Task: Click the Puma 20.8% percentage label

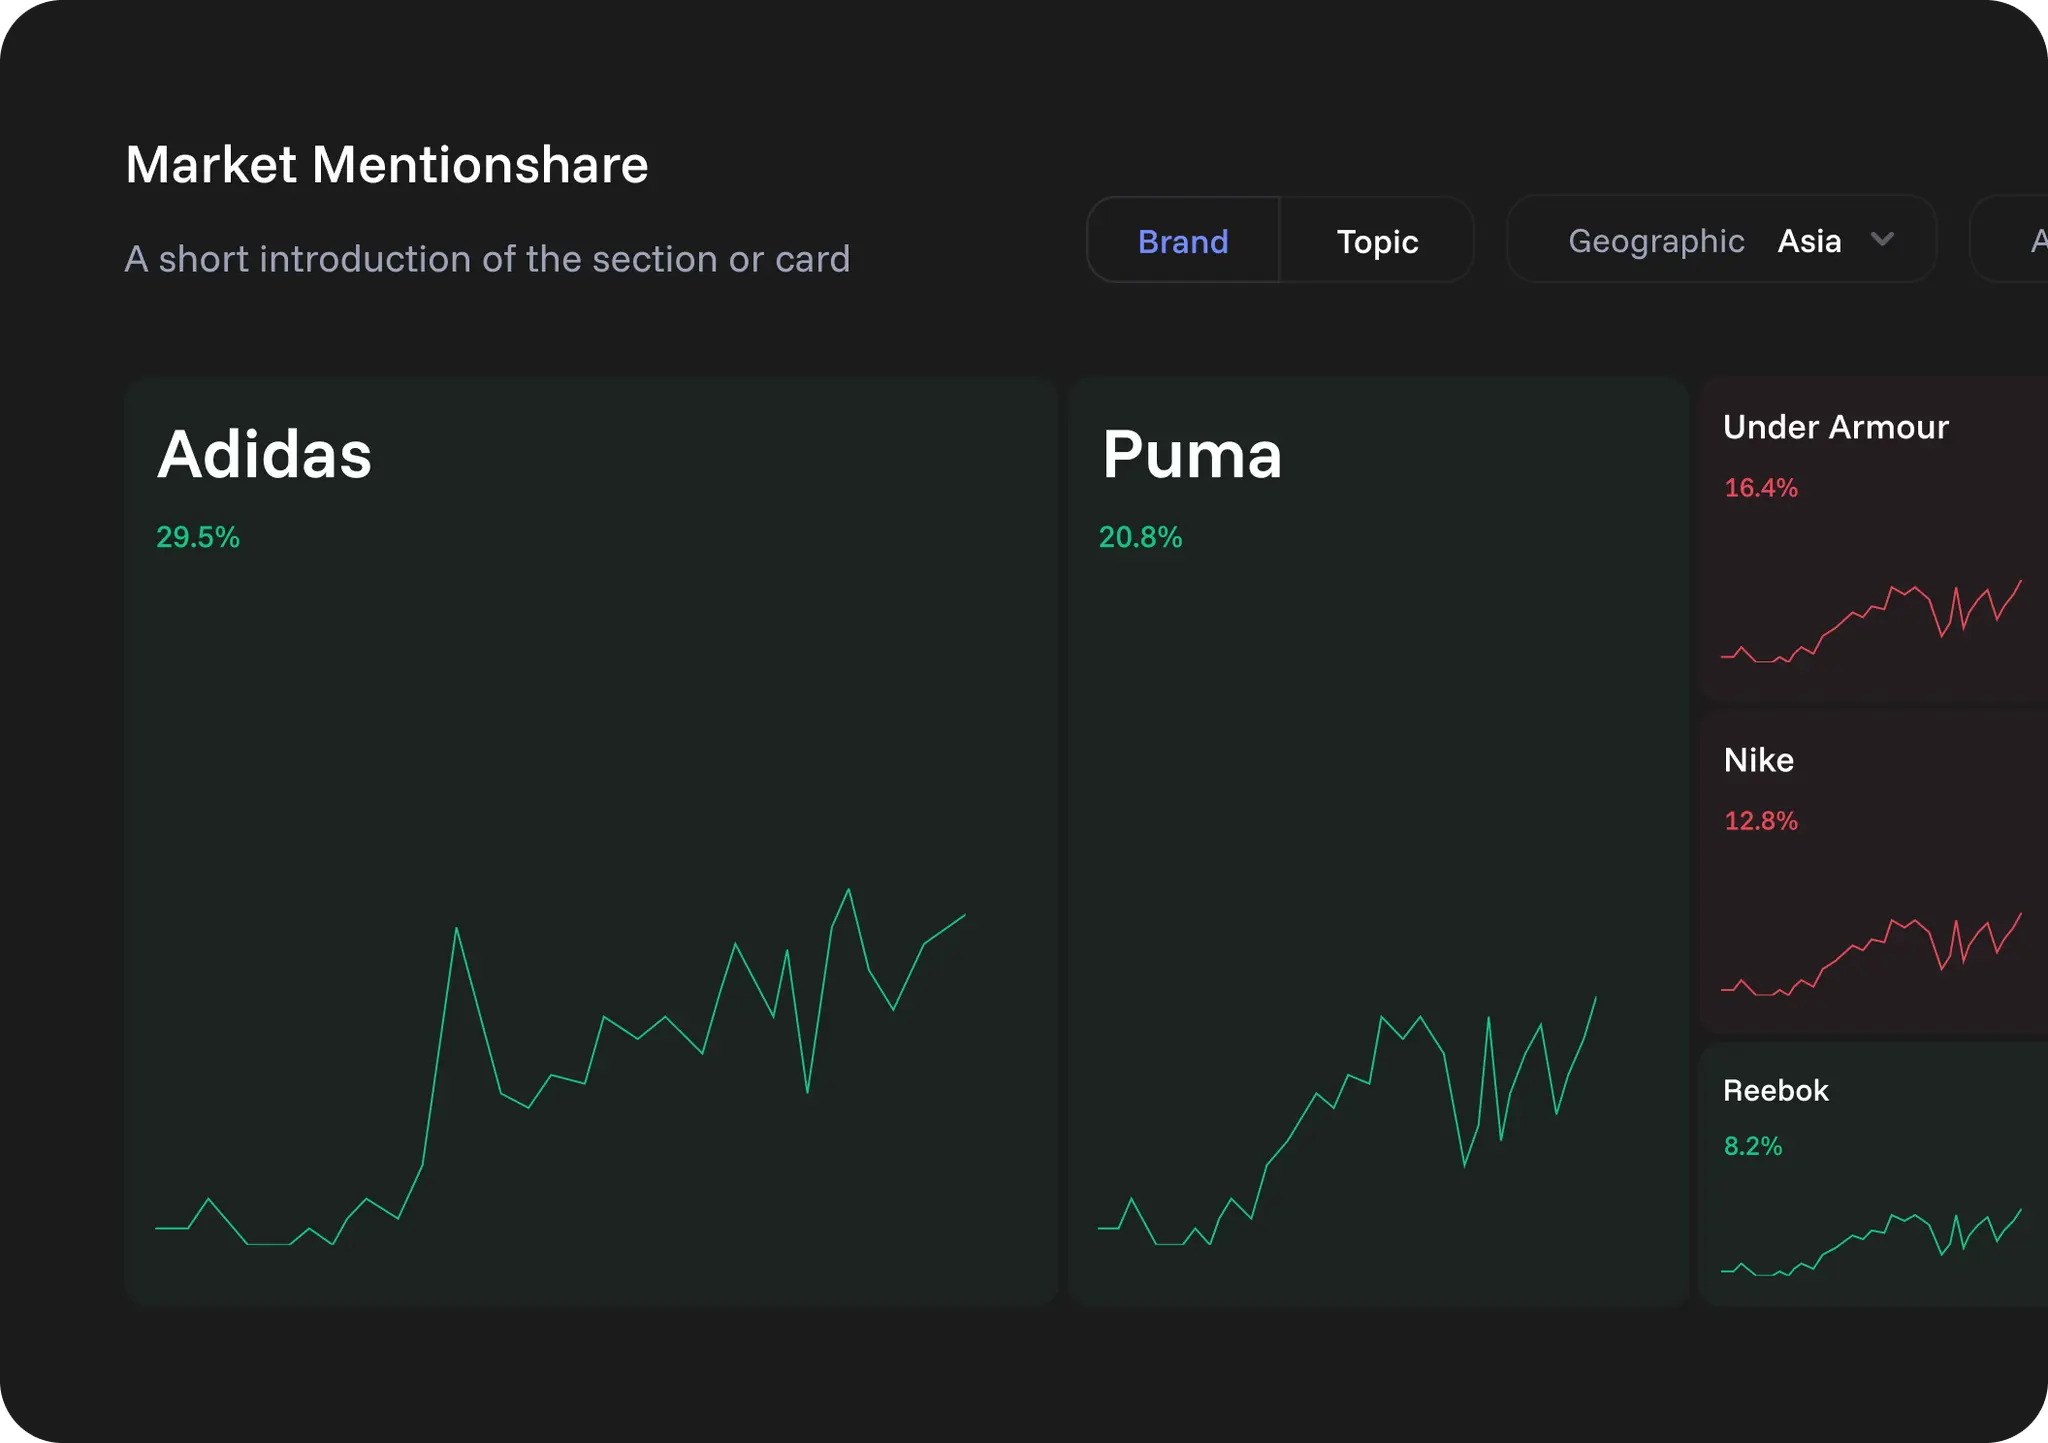Action: 1140,537
